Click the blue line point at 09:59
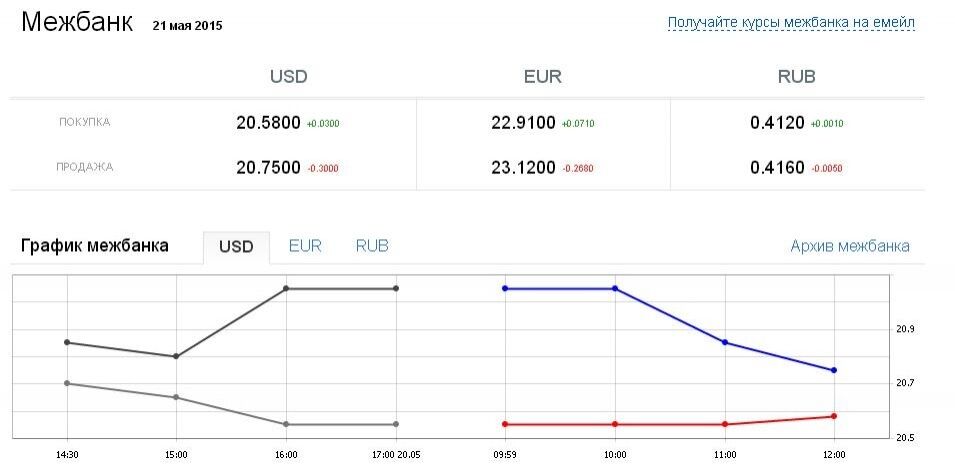955x468 pixels. pos(505,288)
